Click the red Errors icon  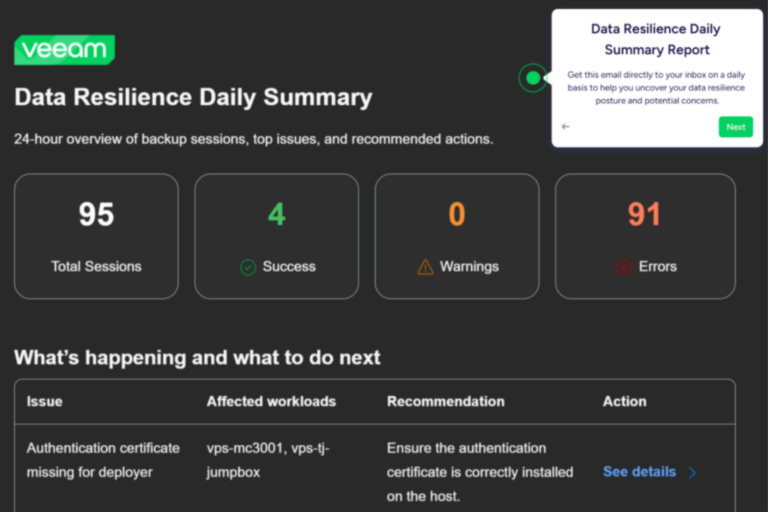[623, 267]
